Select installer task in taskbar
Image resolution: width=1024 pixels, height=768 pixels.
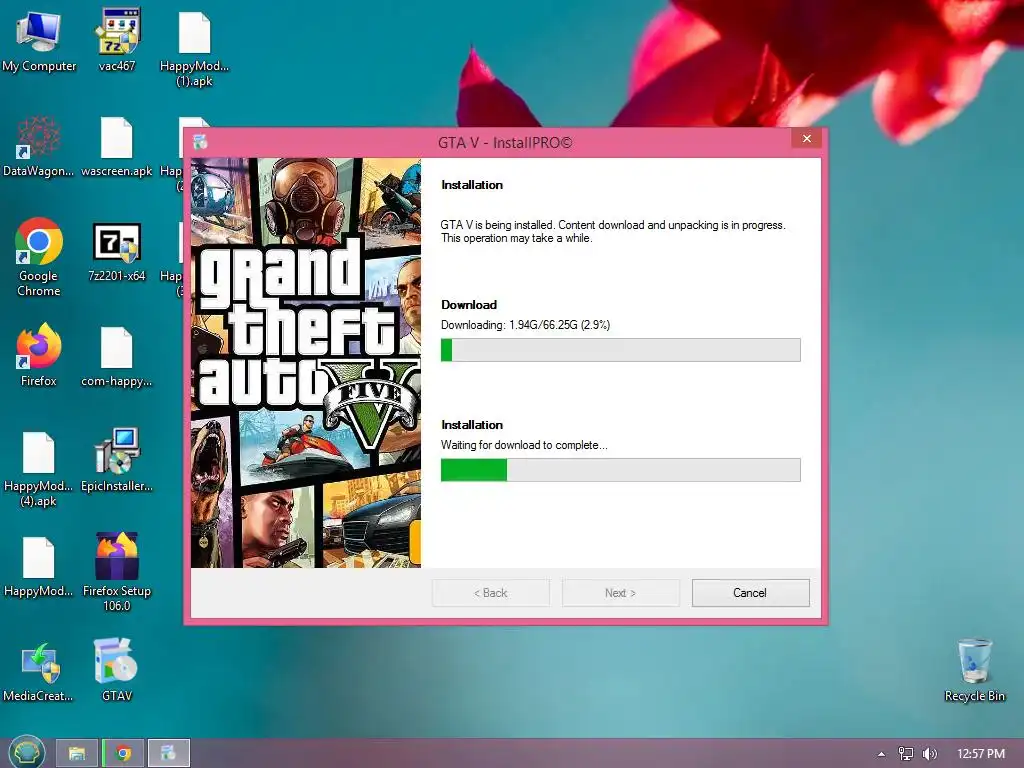[168, 753]
